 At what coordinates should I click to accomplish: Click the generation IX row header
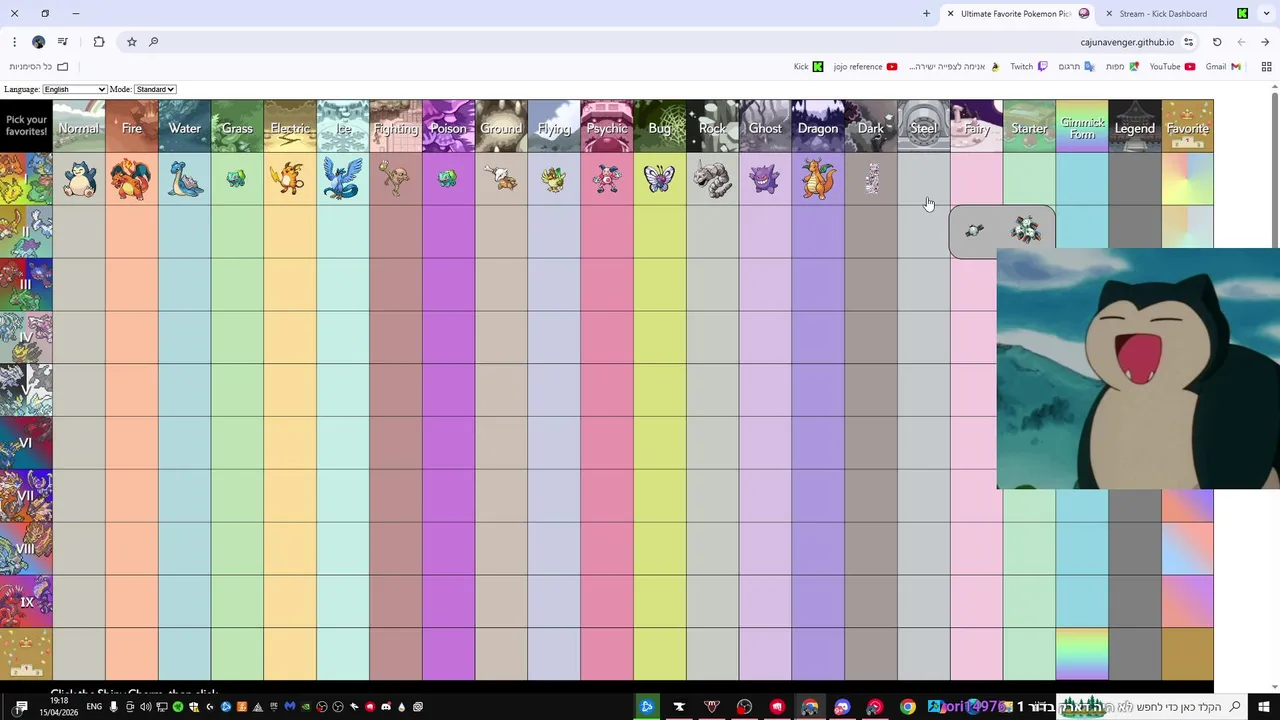26,602
